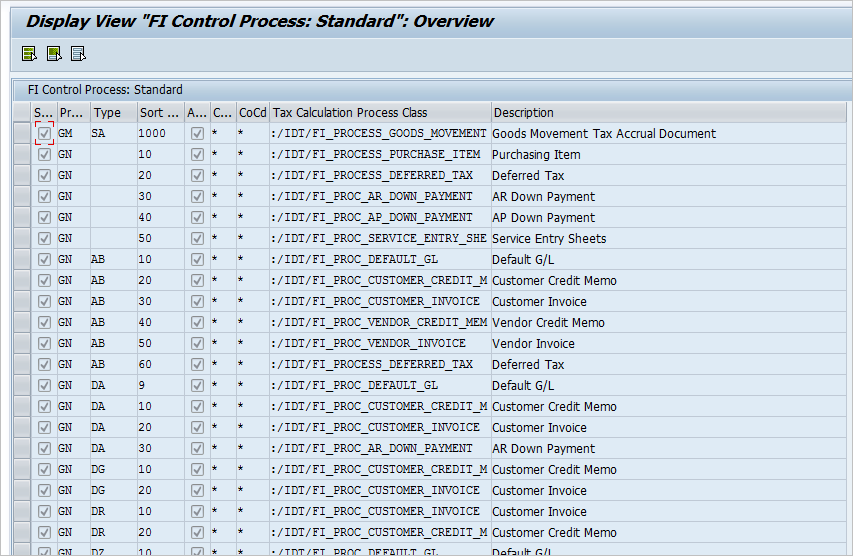853x556 pixels.
Task: Toggle S column checkbox in Purchasing Item row
Action: (45, 155)
